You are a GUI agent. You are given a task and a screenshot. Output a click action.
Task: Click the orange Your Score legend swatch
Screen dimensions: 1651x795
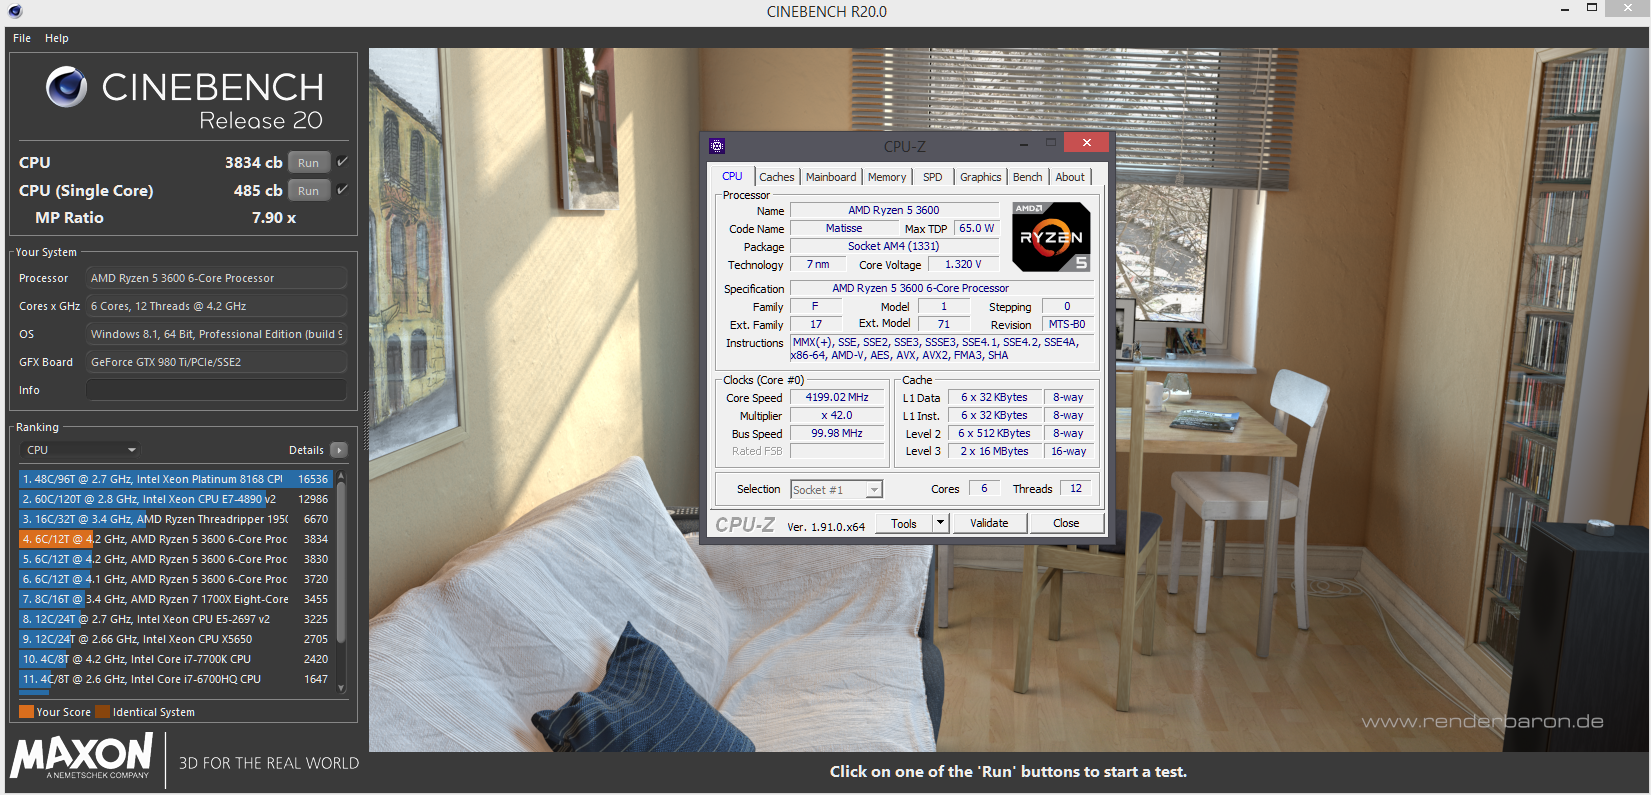[27, 712]
